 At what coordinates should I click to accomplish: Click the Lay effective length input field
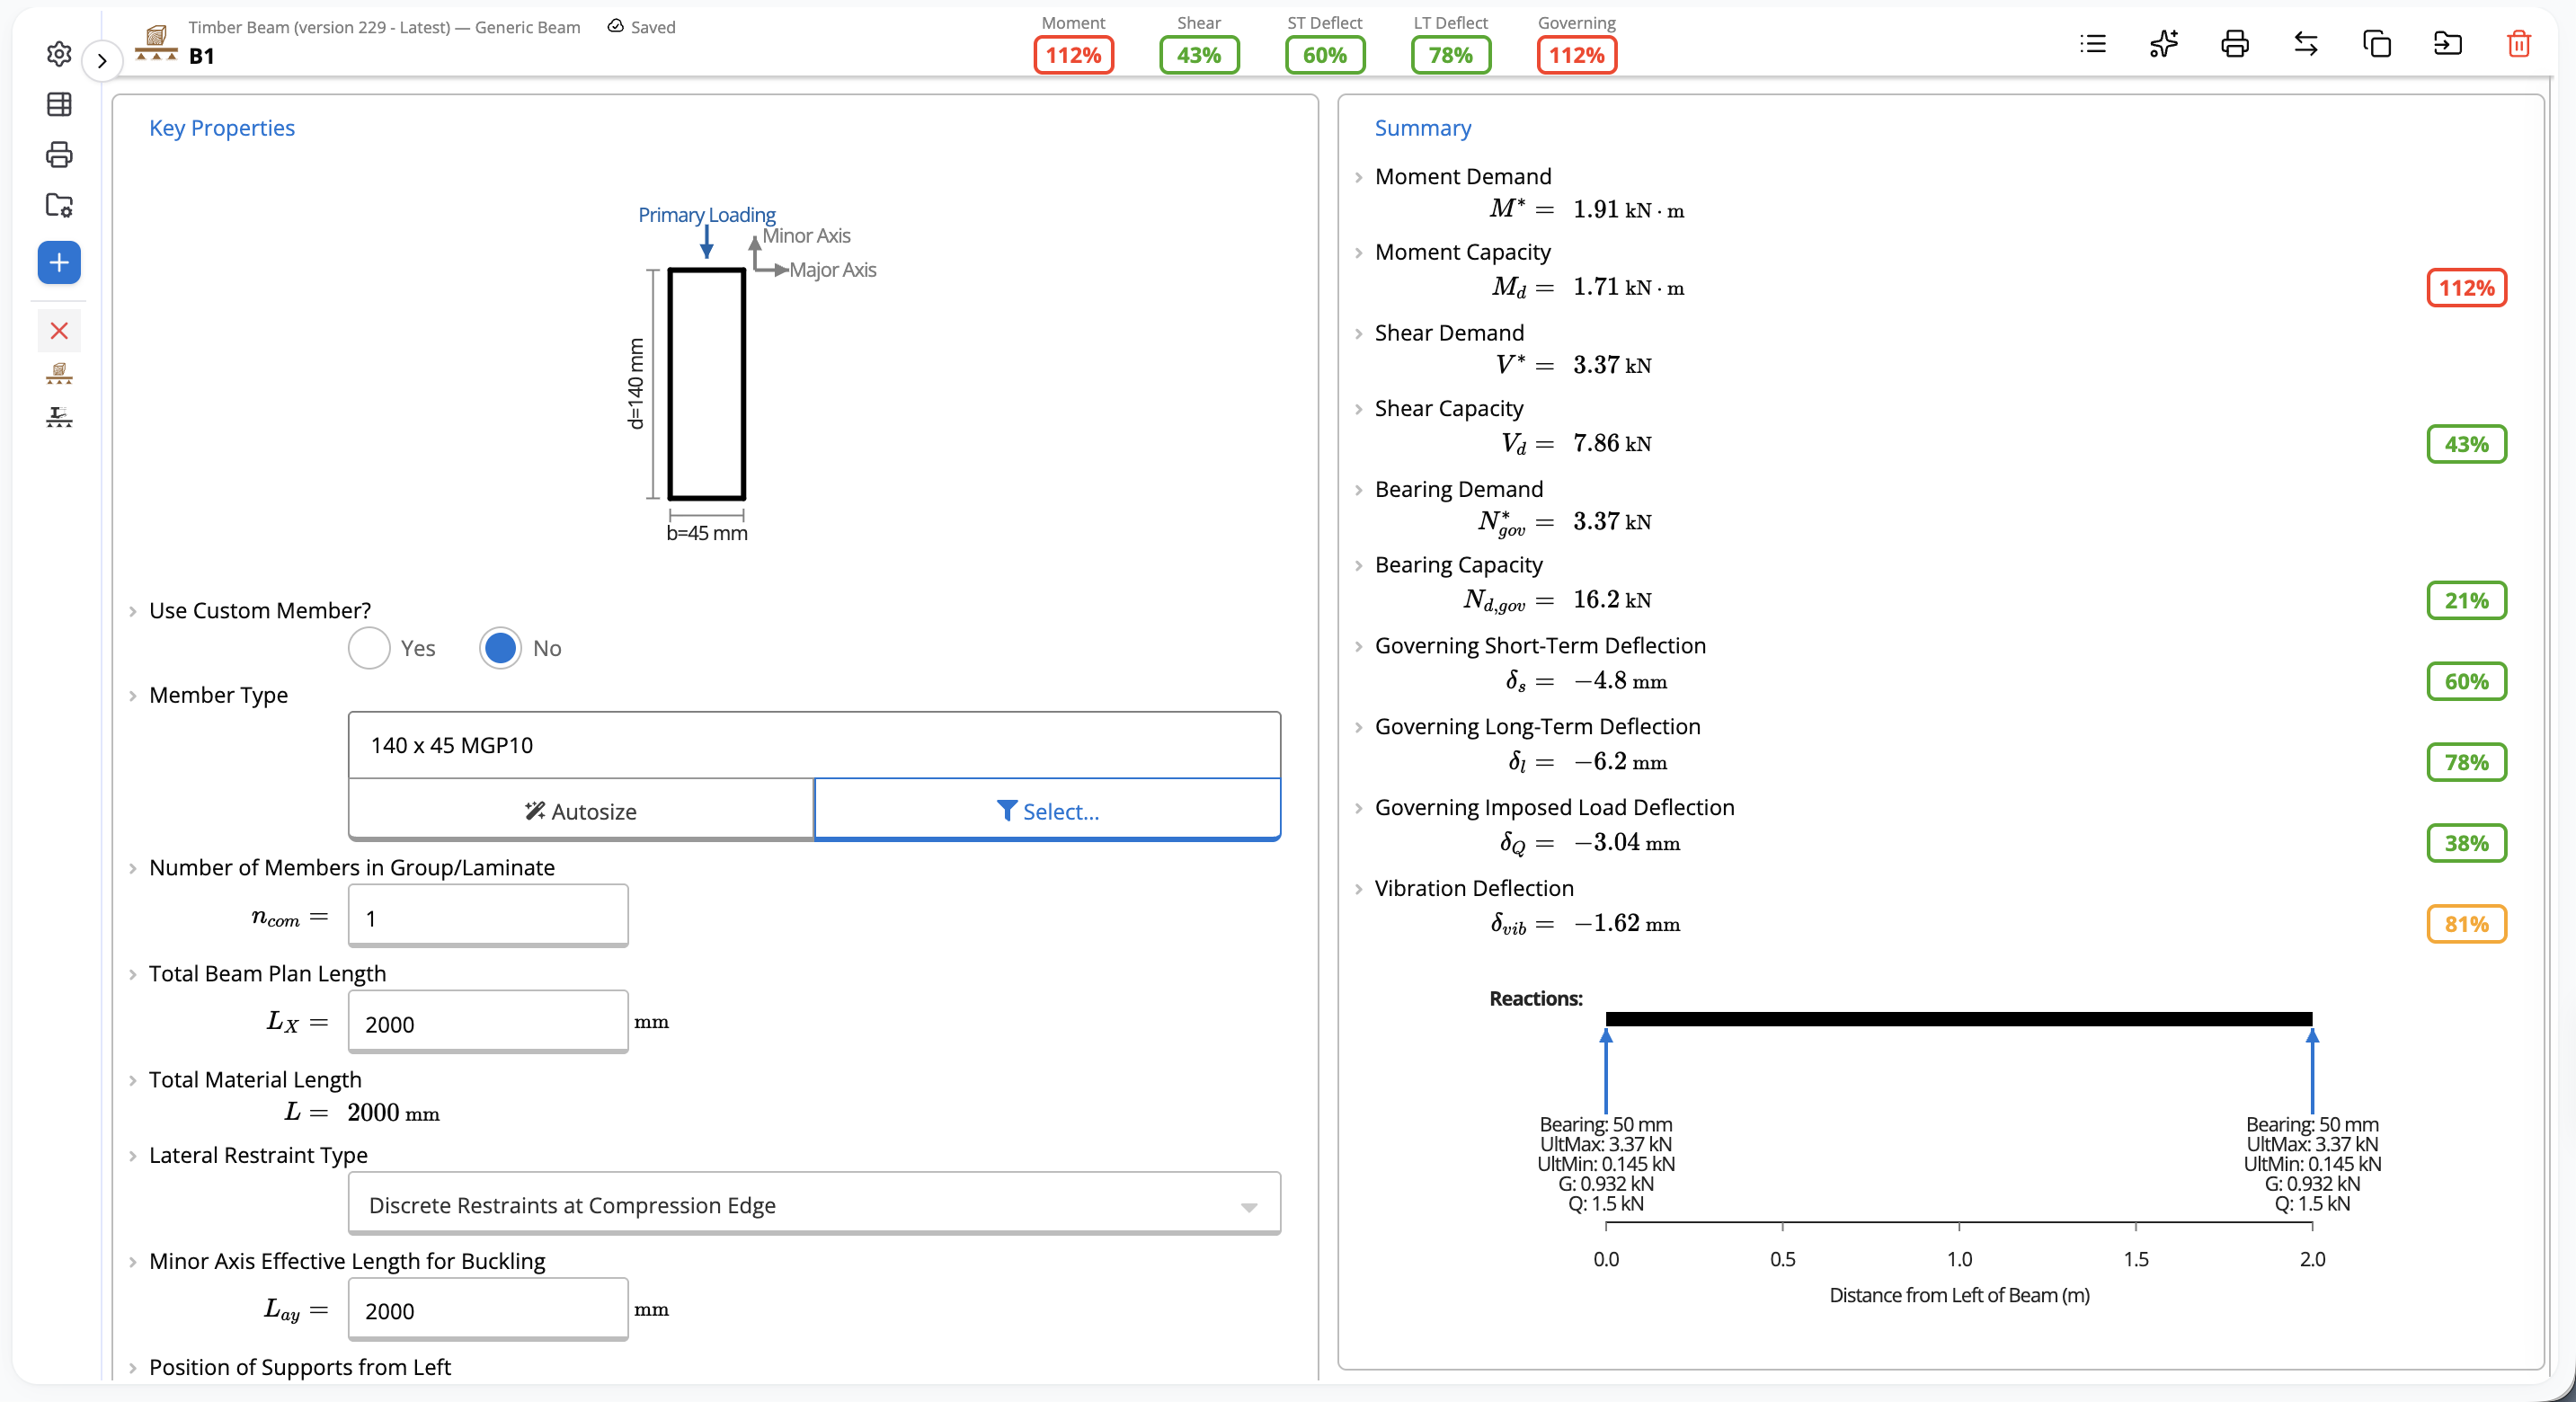(x=488, y=1309)
